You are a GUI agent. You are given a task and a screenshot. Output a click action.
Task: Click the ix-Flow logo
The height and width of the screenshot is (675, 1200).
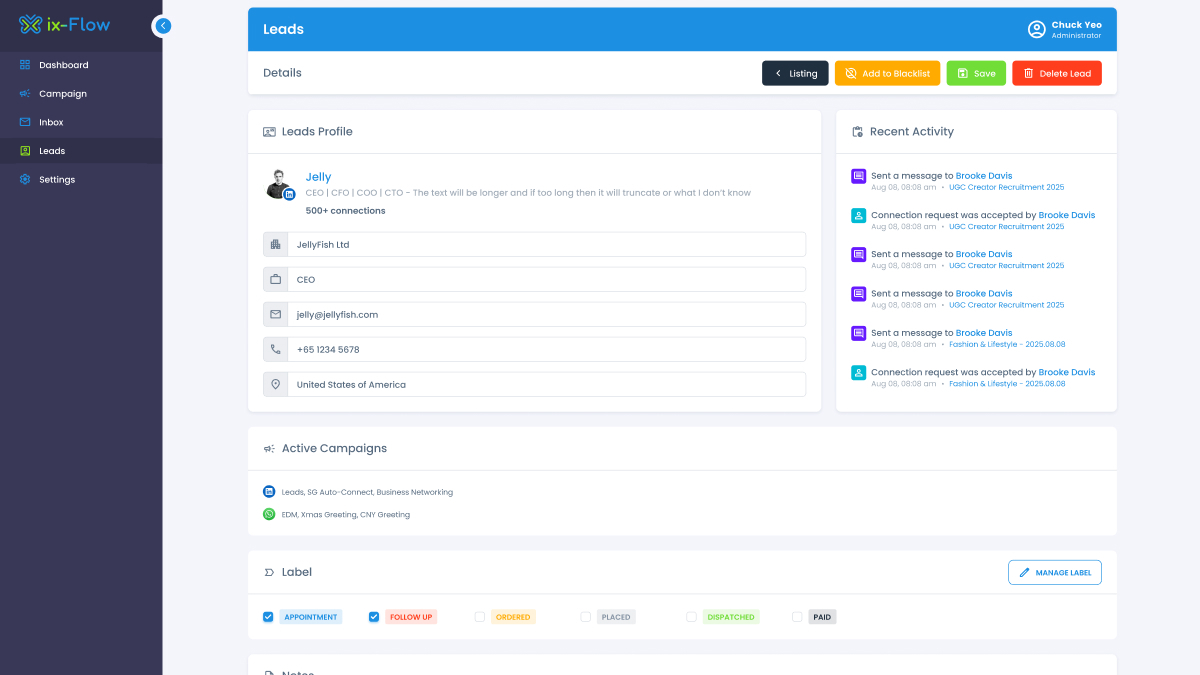(65, 25)
